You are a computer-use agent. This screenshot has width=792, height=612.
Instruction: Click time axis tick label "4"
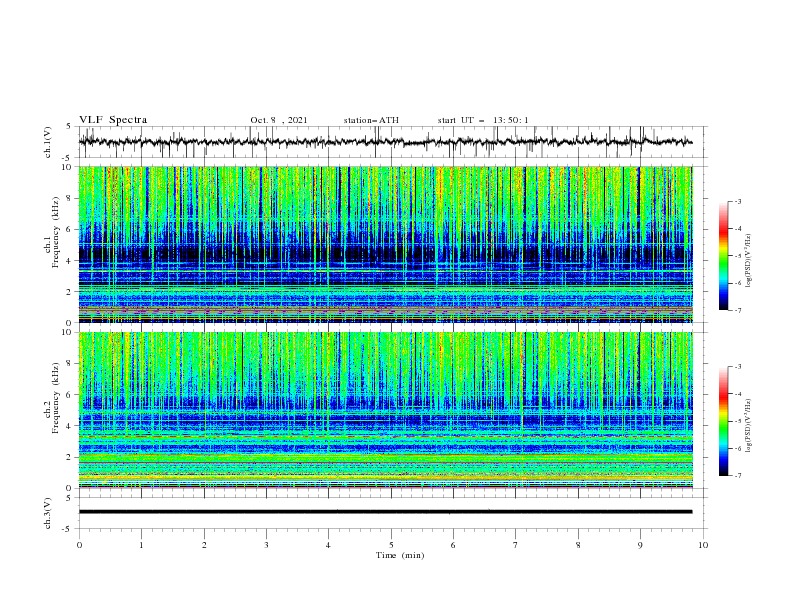point(328,545)
